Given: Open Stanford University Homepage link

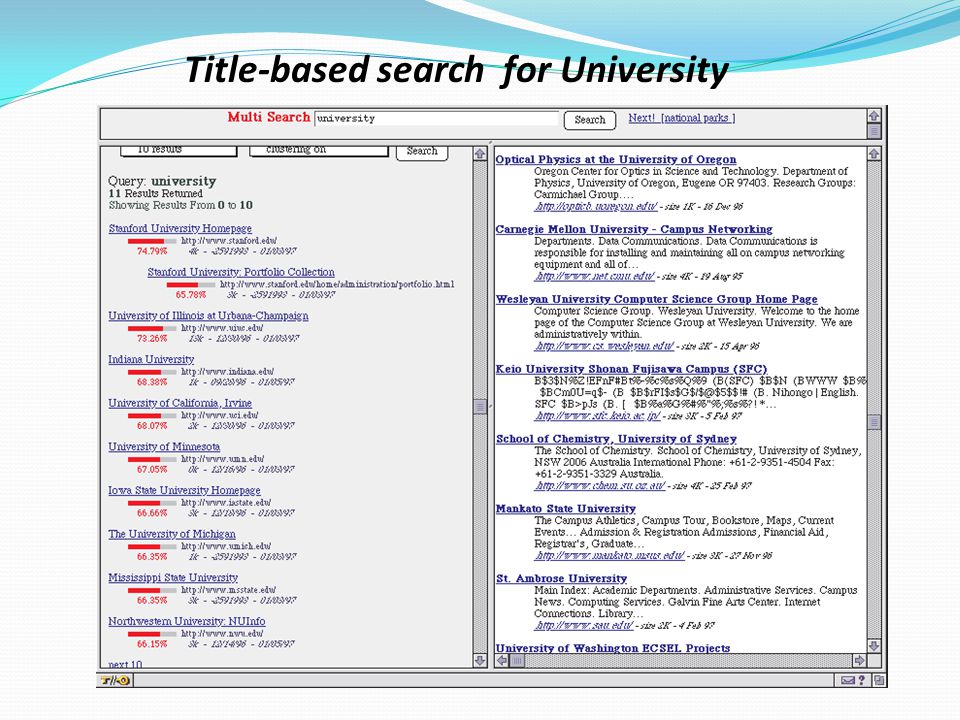Looking at the screenshot, I should tap(180, 228).
